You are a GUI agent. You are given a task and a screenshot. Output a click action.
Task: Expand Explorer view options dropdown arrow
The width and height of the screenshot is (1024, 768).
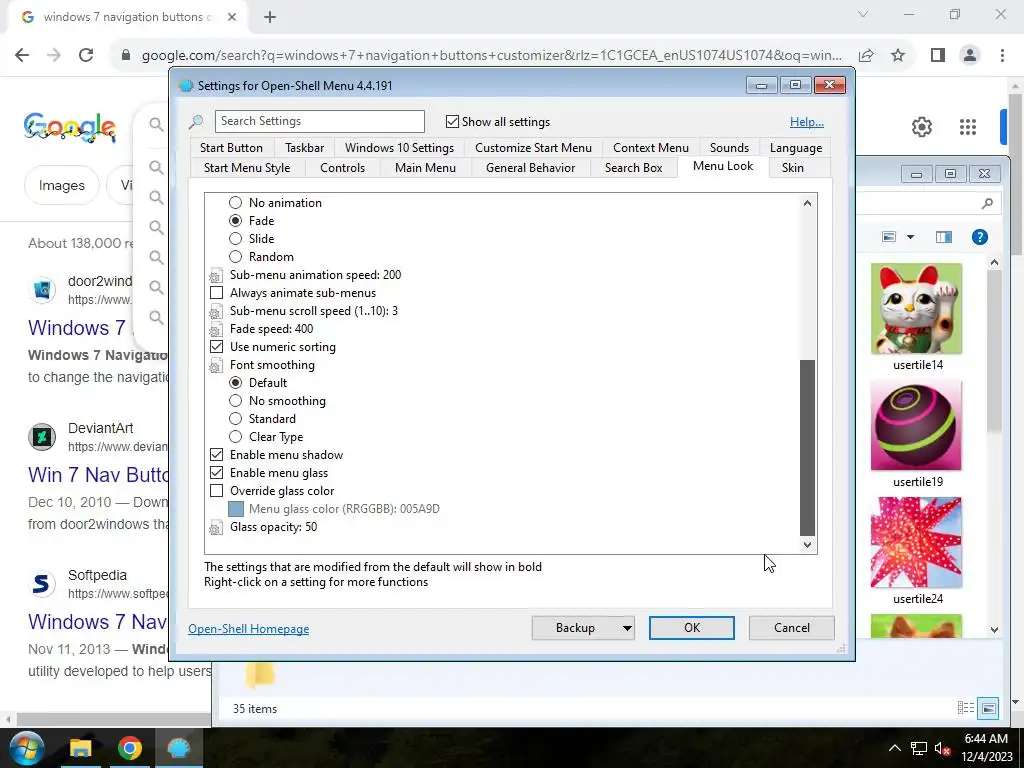point(910,237)
